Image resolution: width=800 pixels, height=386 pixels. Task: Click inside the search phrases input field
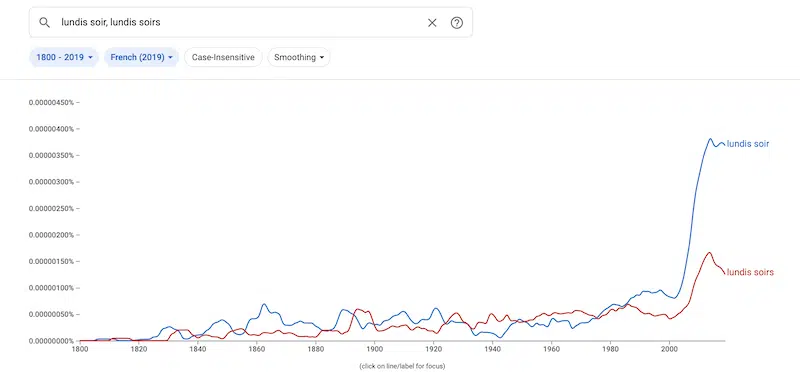[x=240, y=22]
